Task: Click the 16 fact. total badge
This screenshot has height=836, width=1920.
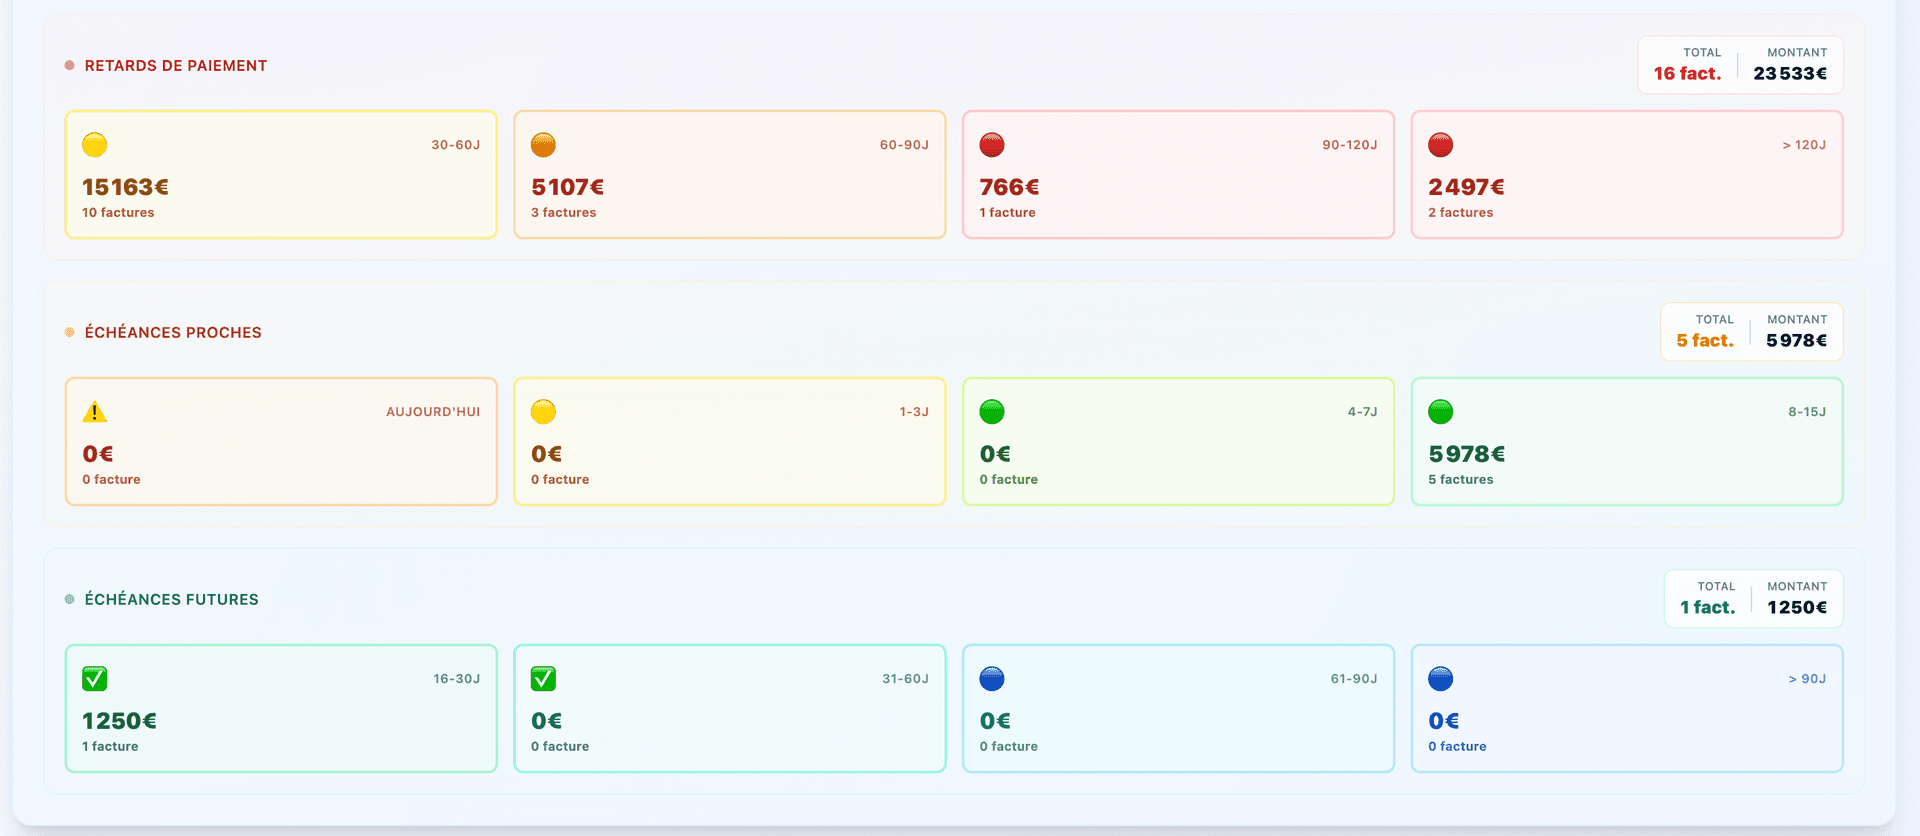Action: [x=1687, y=73]
